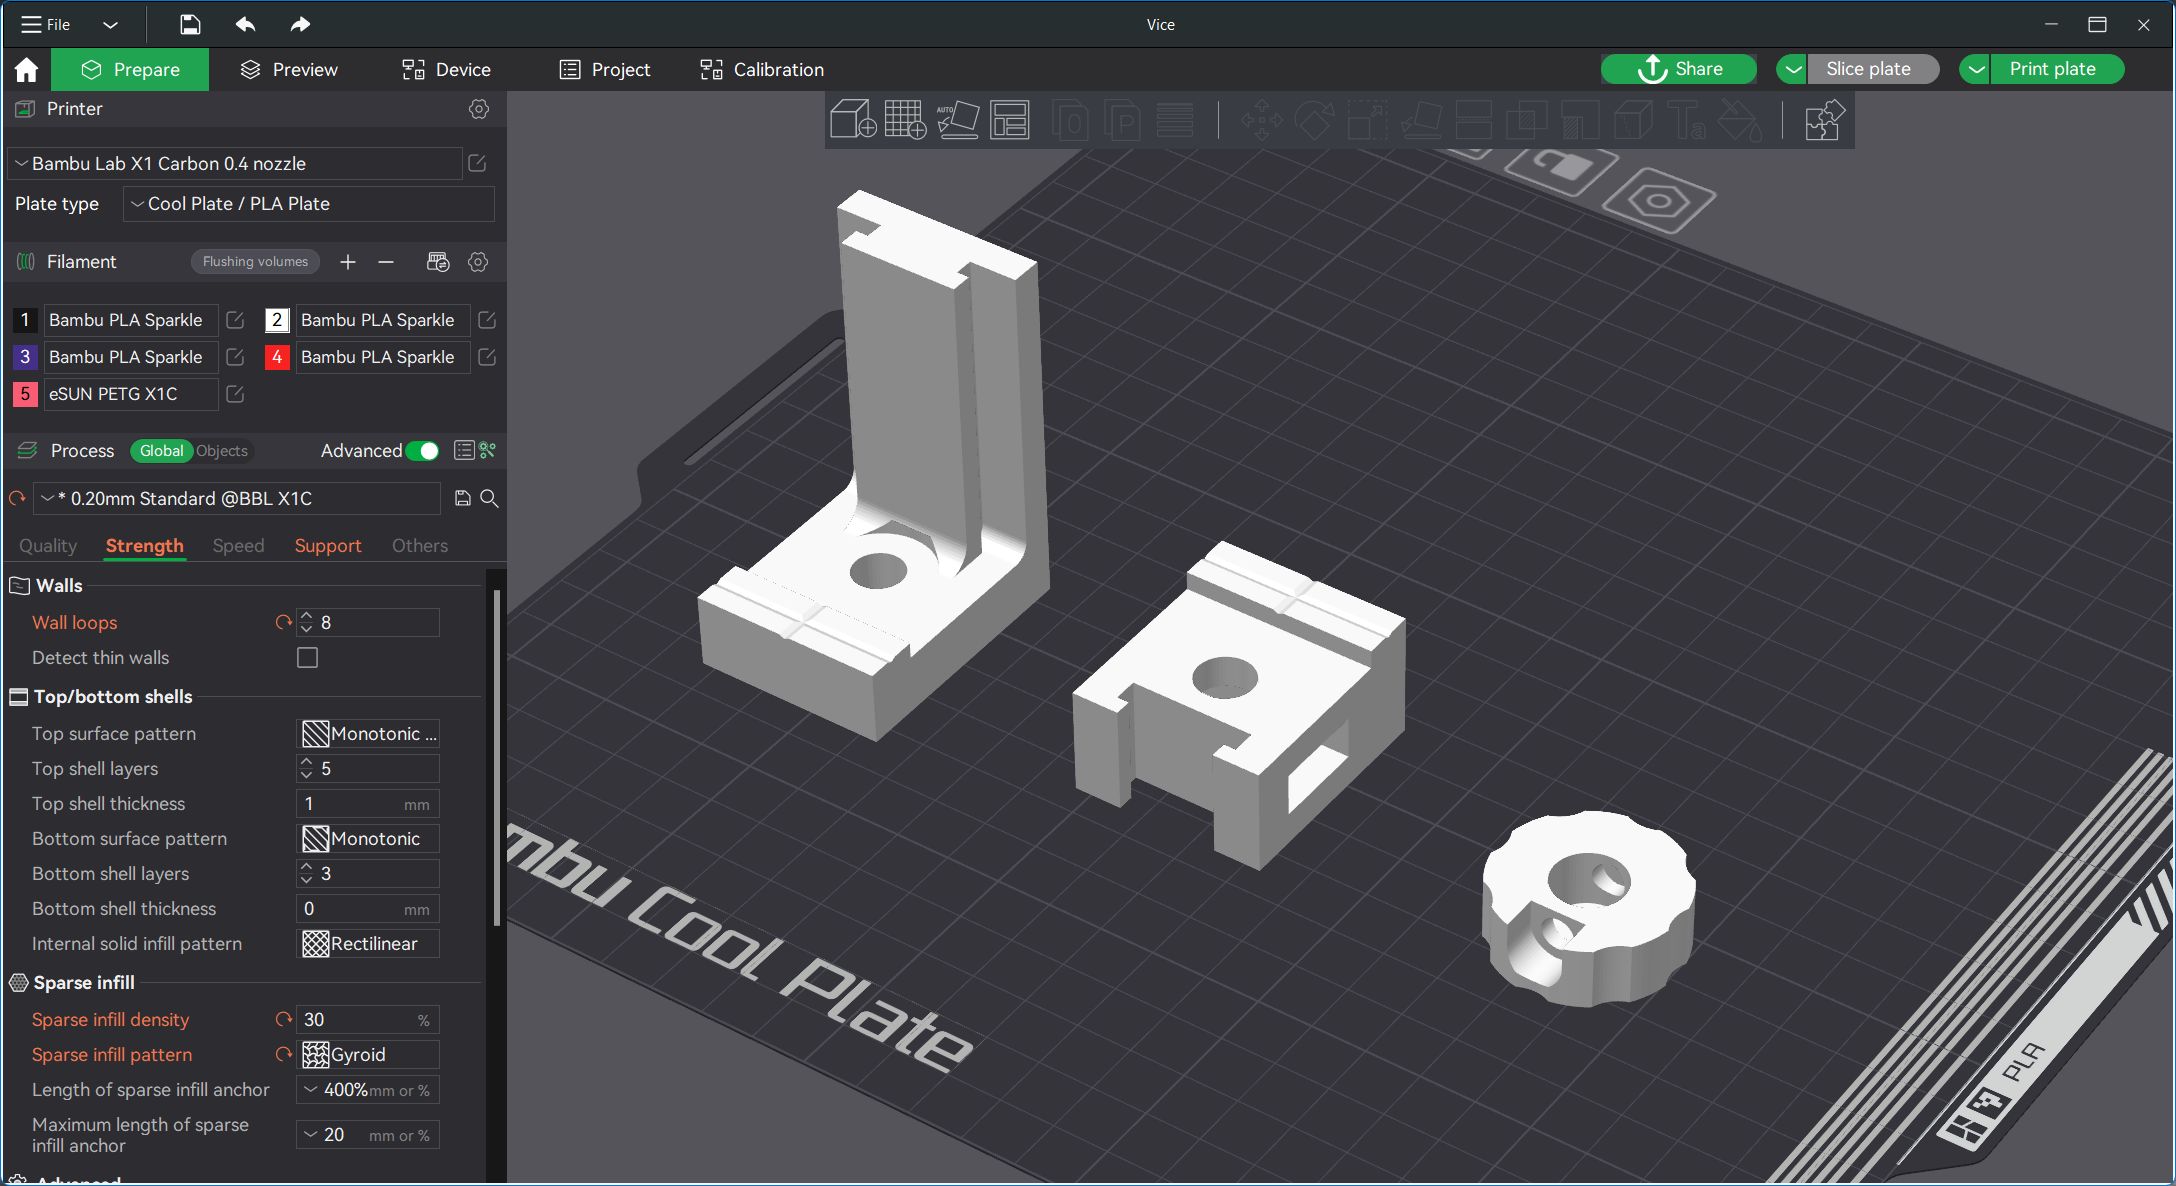Click the Flushing volumes button

pyautogui.click(x=255, y=262)
